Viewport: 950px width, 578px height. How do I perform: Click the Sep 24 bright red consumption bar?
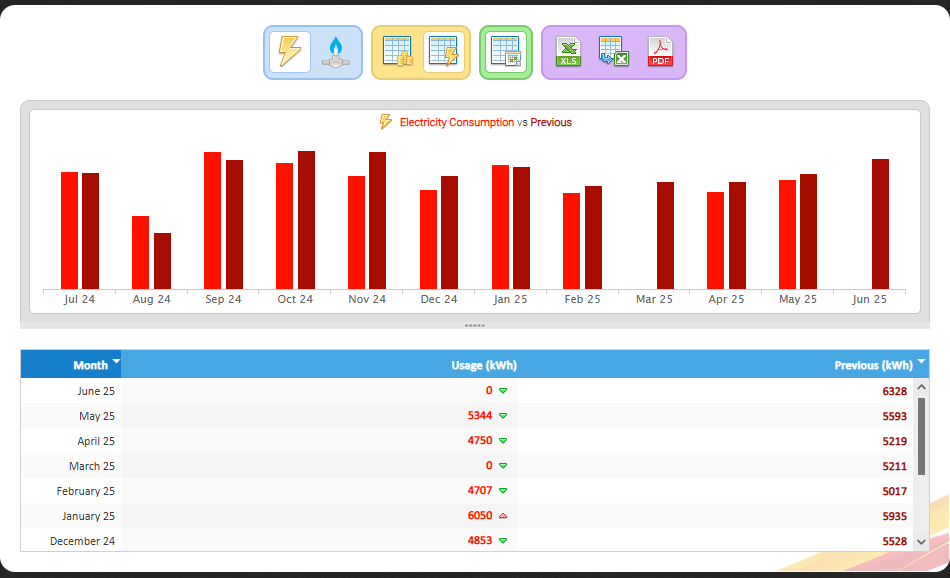tap(213, 221)
